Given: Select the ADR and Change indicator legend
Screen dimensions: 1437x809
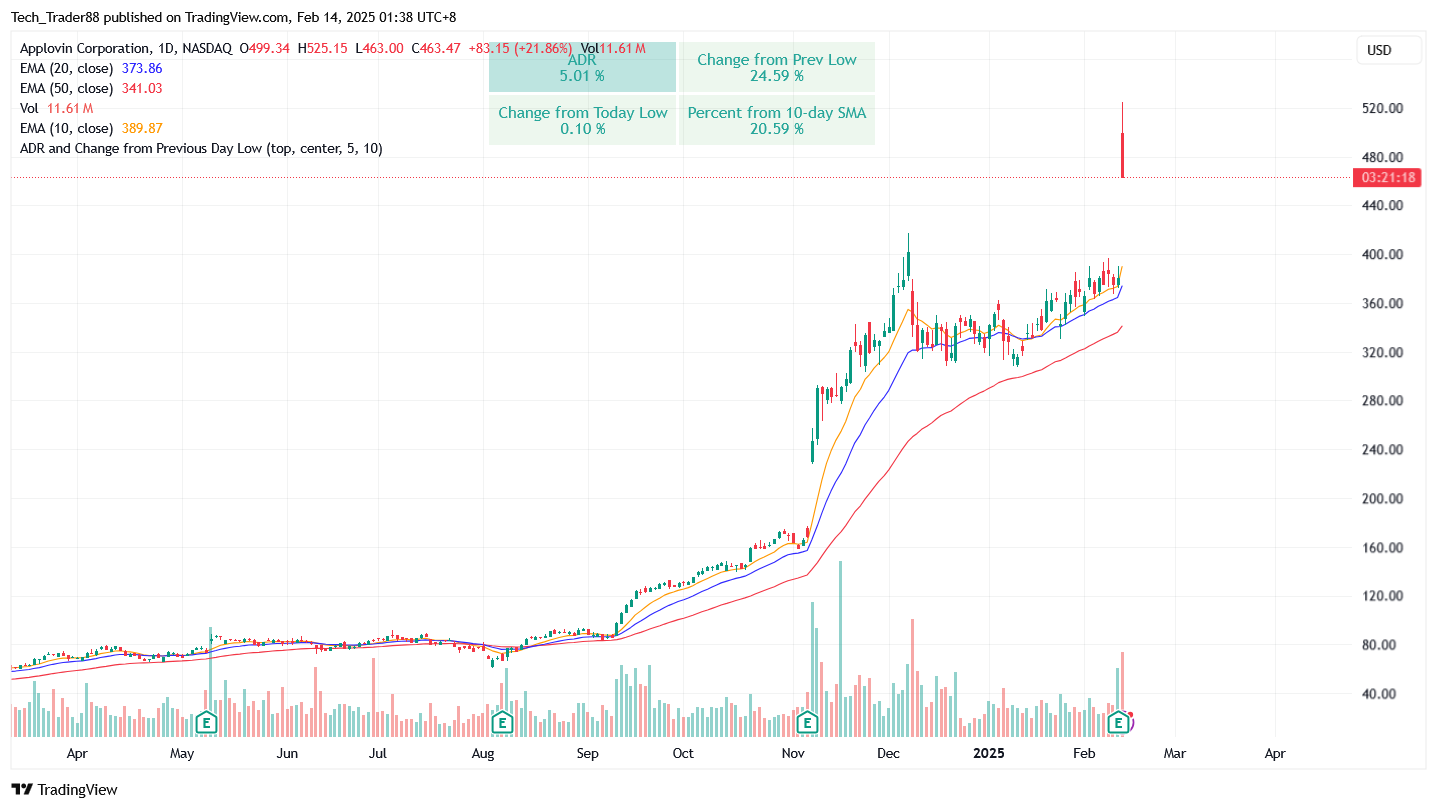Looking at the screenshot, I should coord(201,148).
